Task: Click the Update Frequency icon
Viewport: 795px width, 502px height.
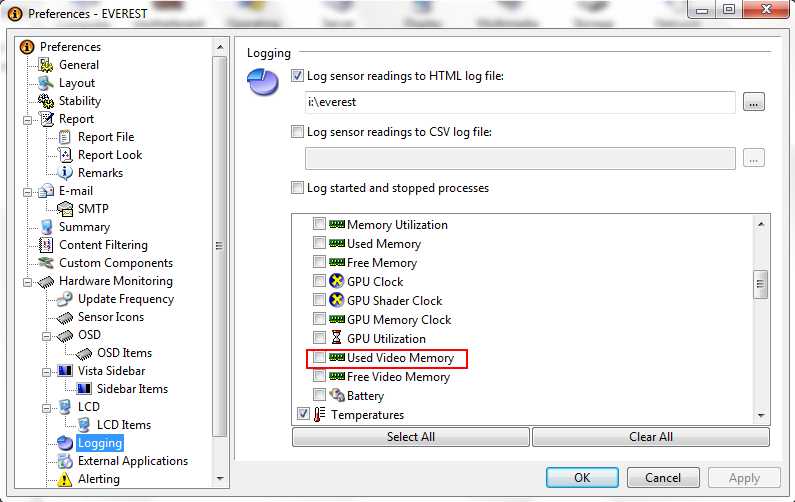Action: pos(65,299)
